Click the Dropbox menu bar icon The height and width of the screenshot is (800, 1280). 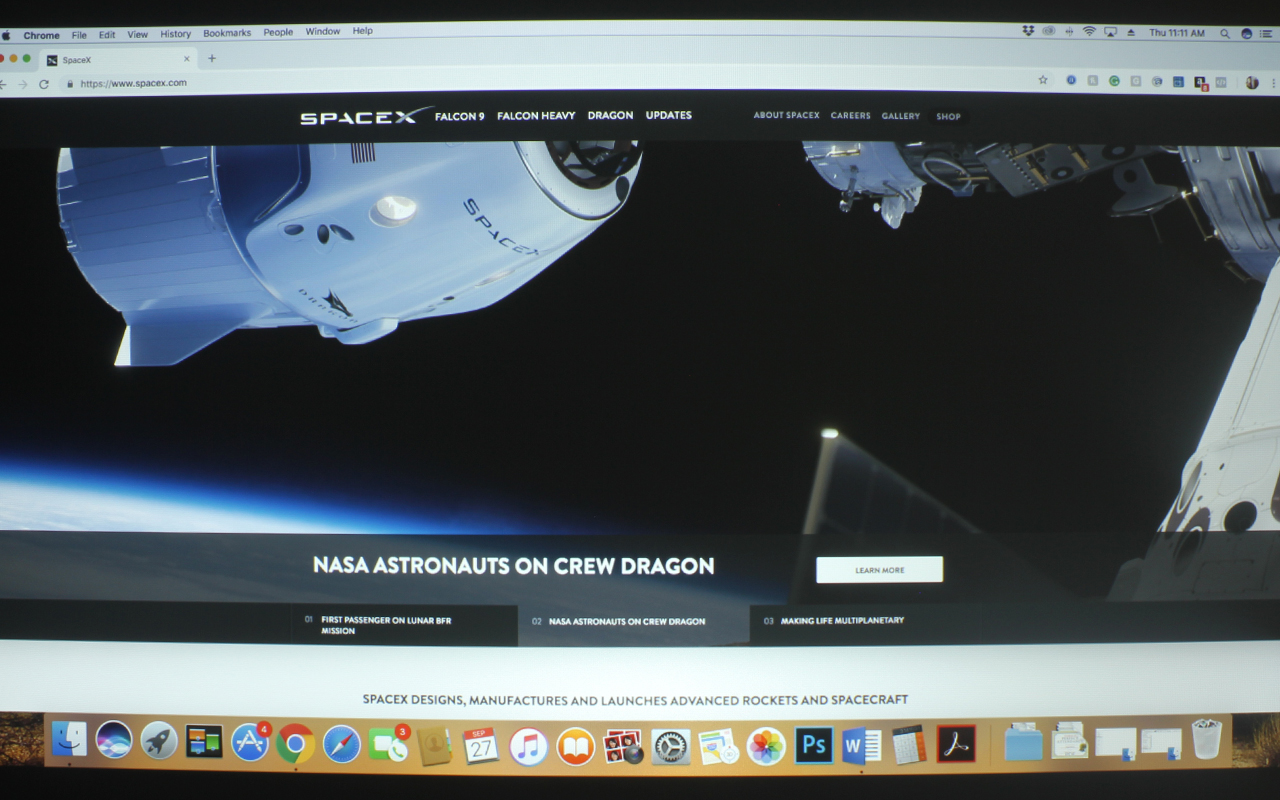1028,31
